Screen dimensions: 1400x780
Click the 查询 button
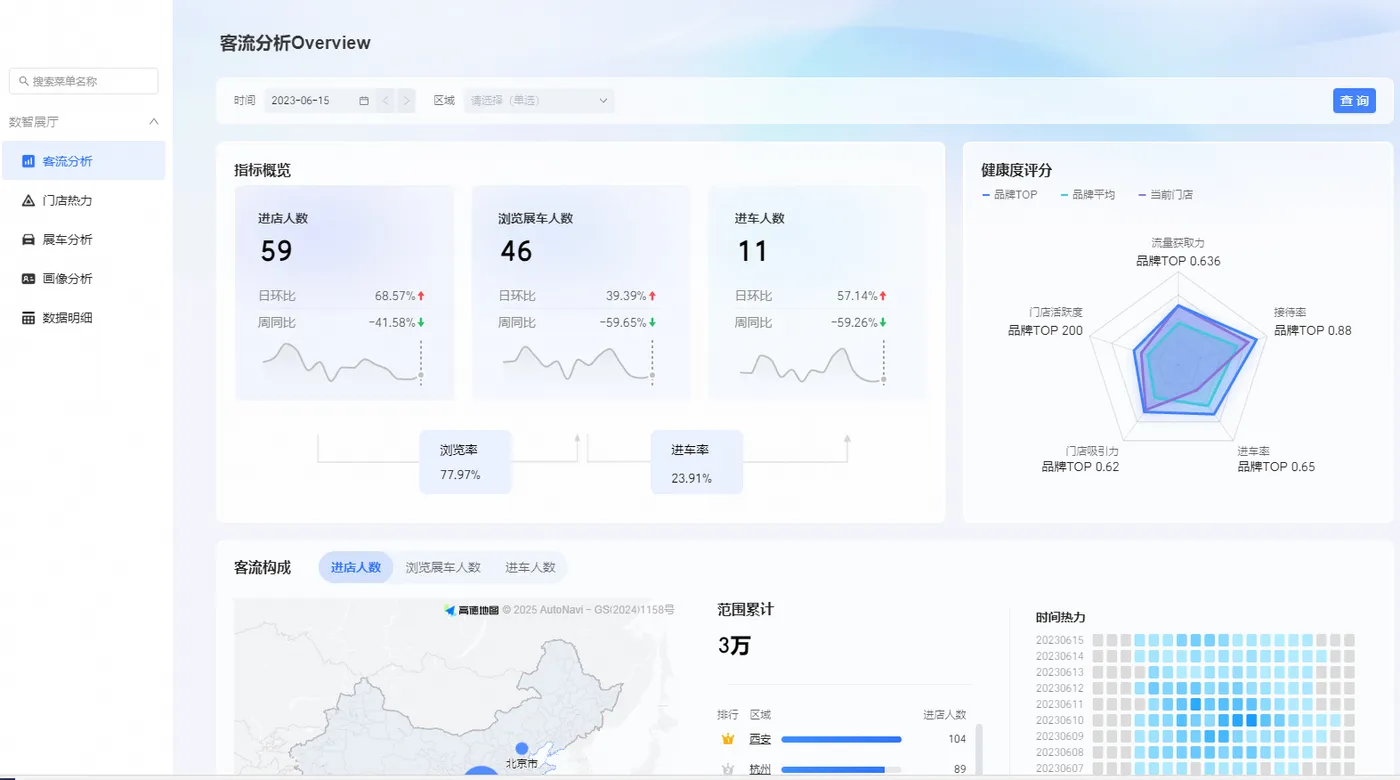click(x=1354, y=100)
